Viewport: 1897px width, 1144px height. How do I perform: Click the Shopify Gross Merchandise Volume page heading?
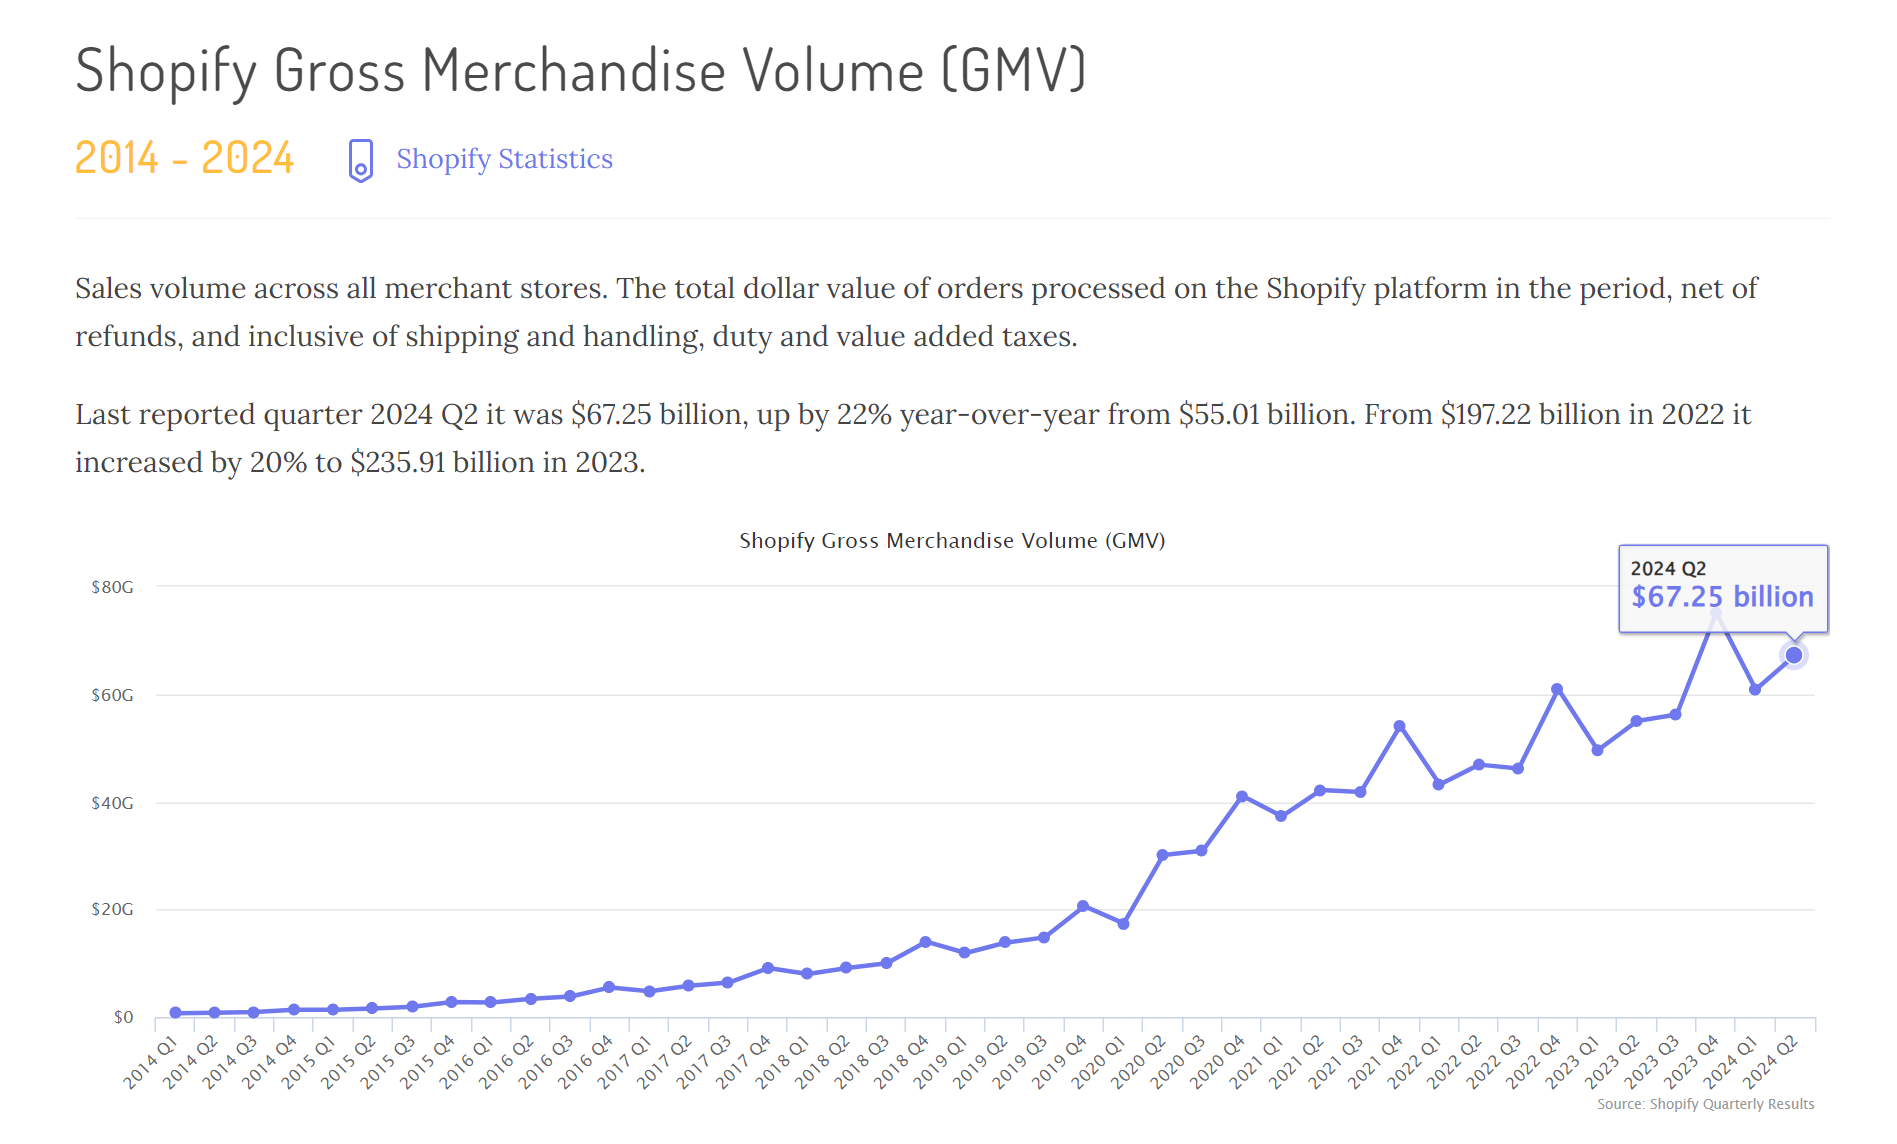(580, 70)
